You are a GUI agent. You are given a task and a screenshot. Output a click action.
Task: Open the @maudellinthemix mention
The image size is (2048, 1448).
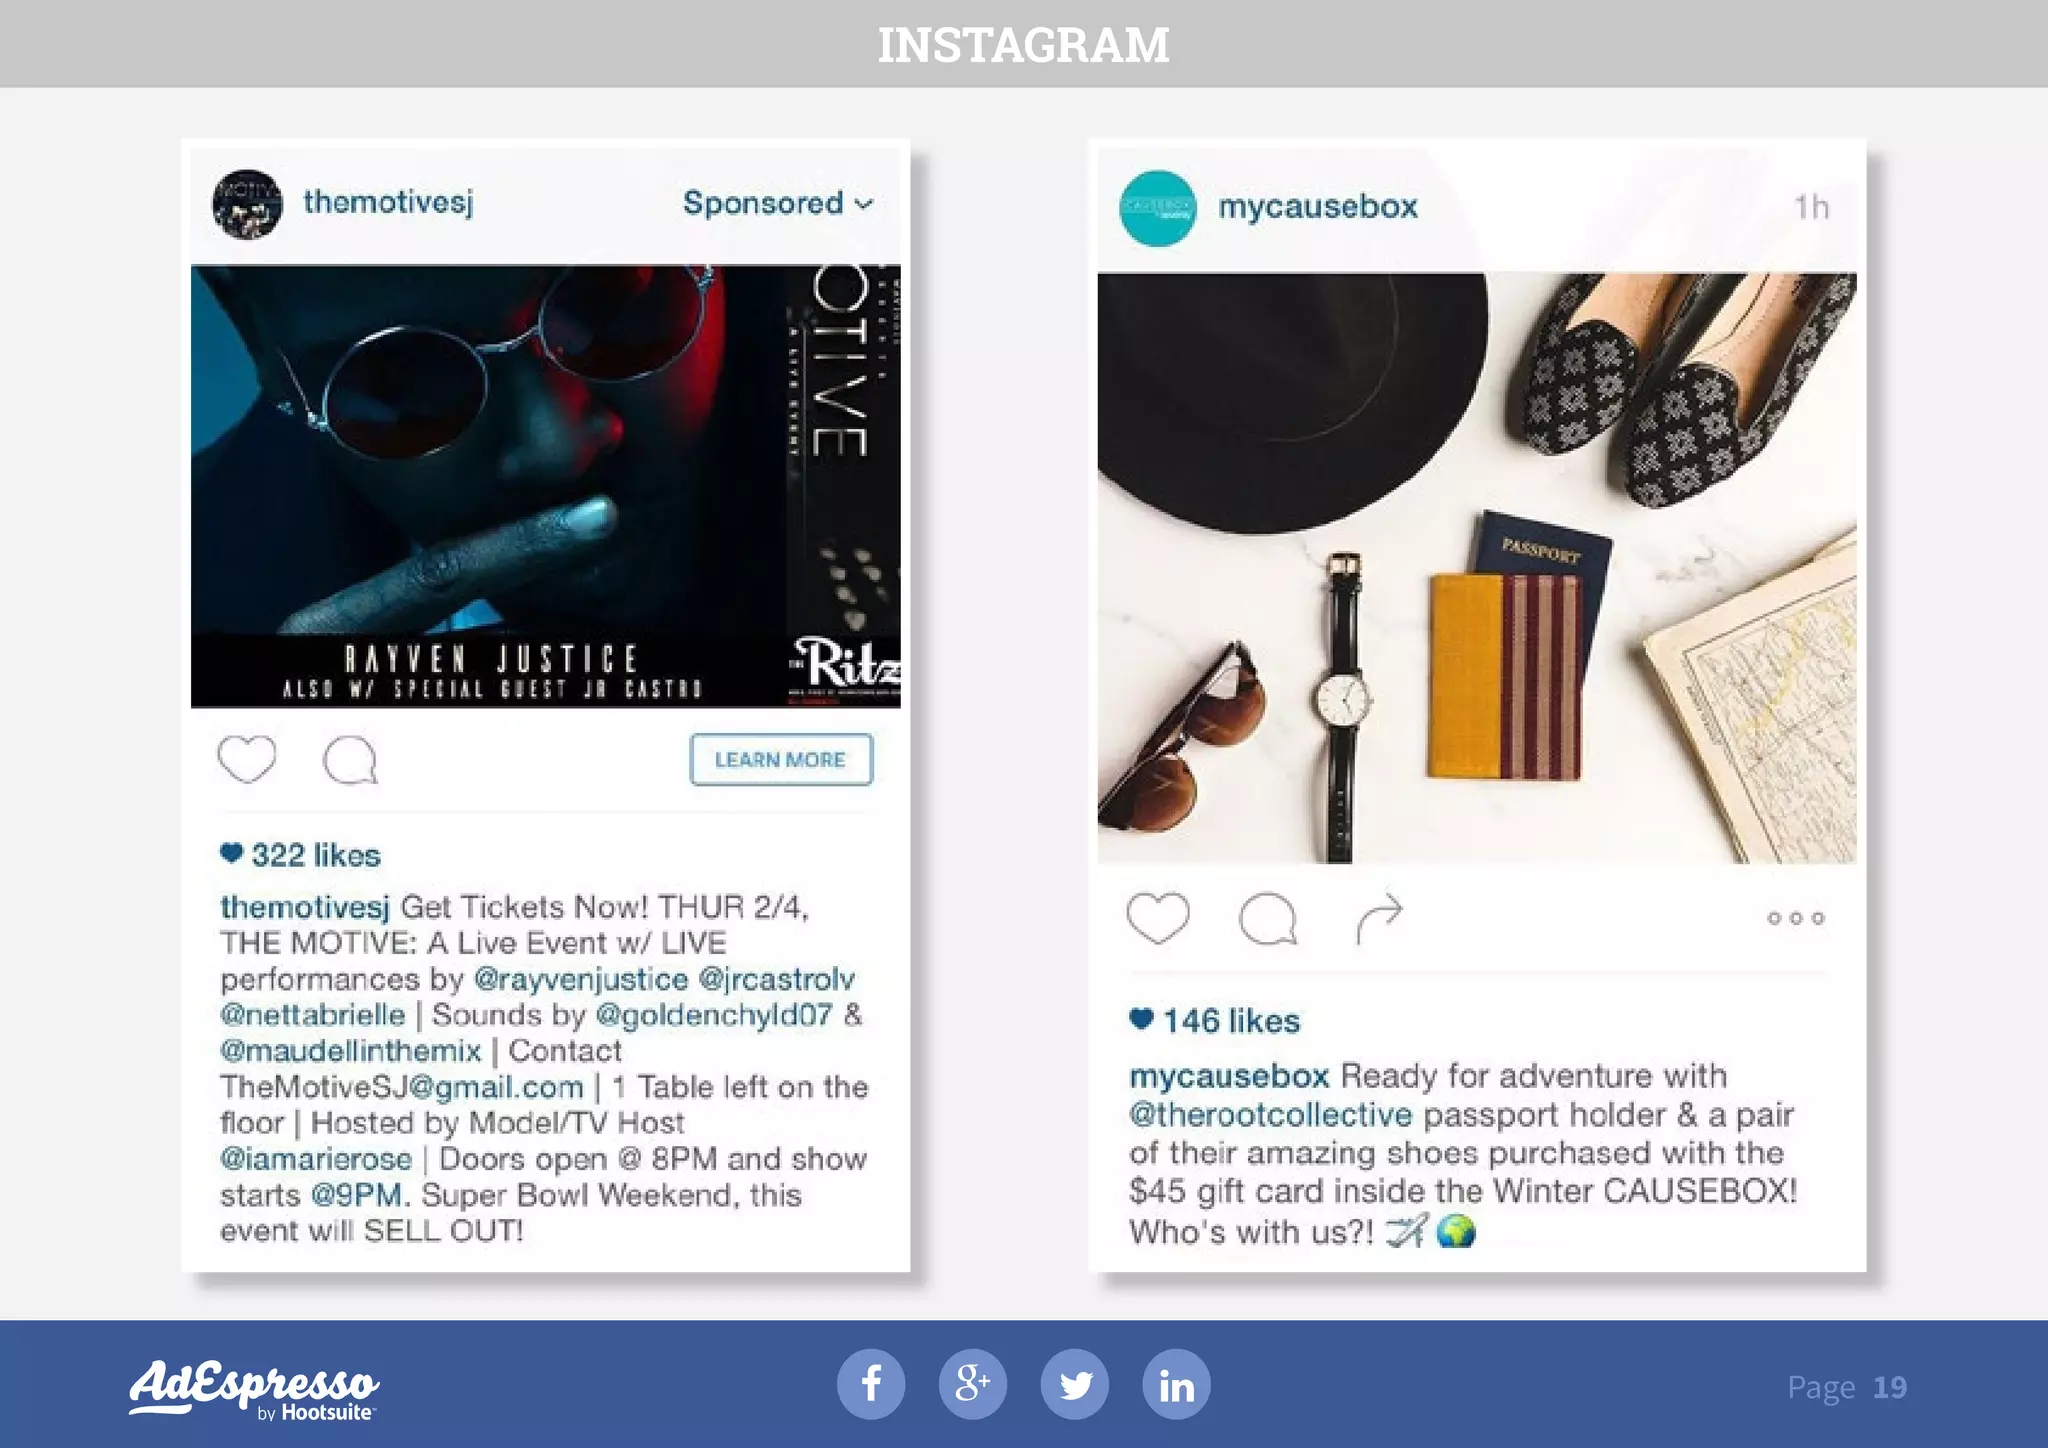click(351, 1051)
